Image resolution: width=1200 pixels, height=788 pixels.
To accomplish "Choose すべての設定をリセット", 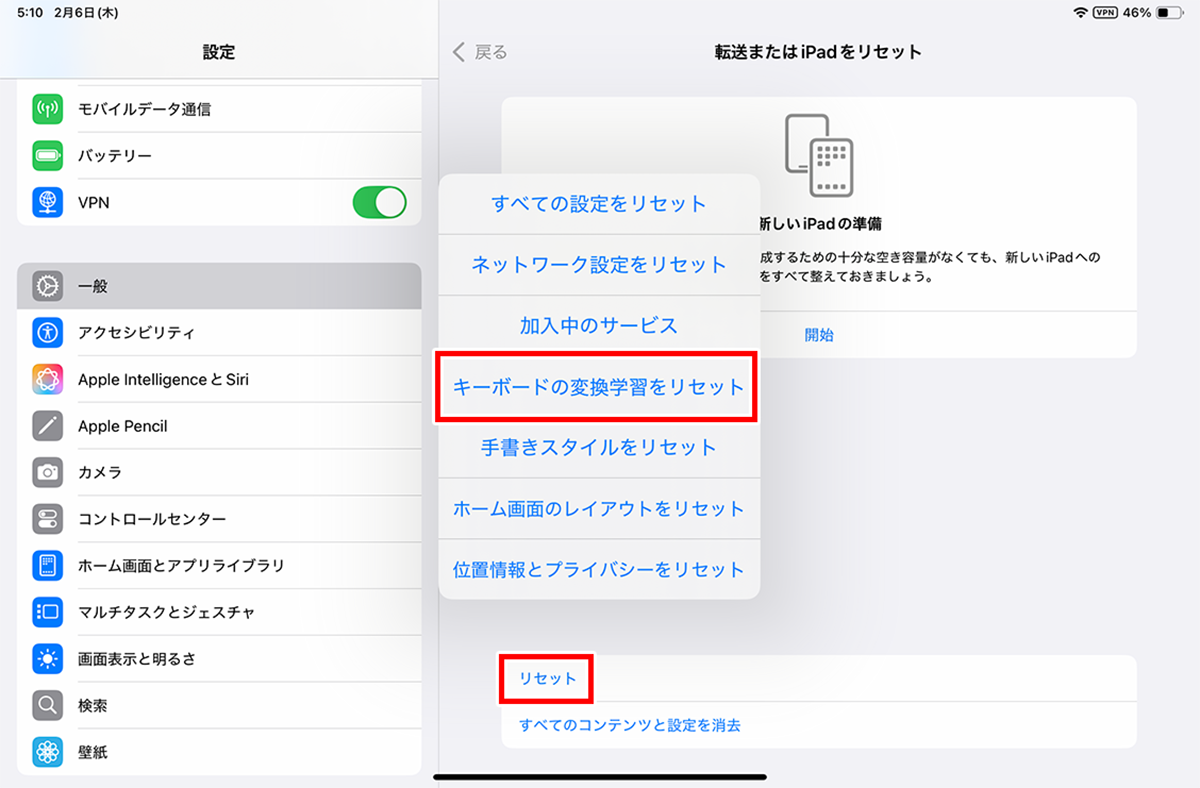I will pyautogui.click(x=599, y=204).
